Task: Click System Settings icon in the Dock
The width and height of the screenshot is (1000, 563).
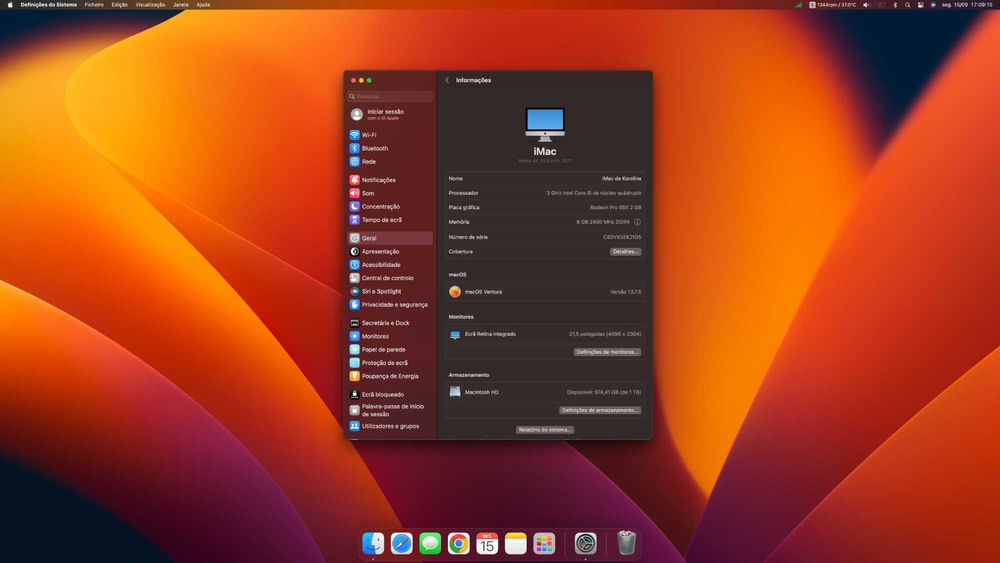Action: [585, 543]
